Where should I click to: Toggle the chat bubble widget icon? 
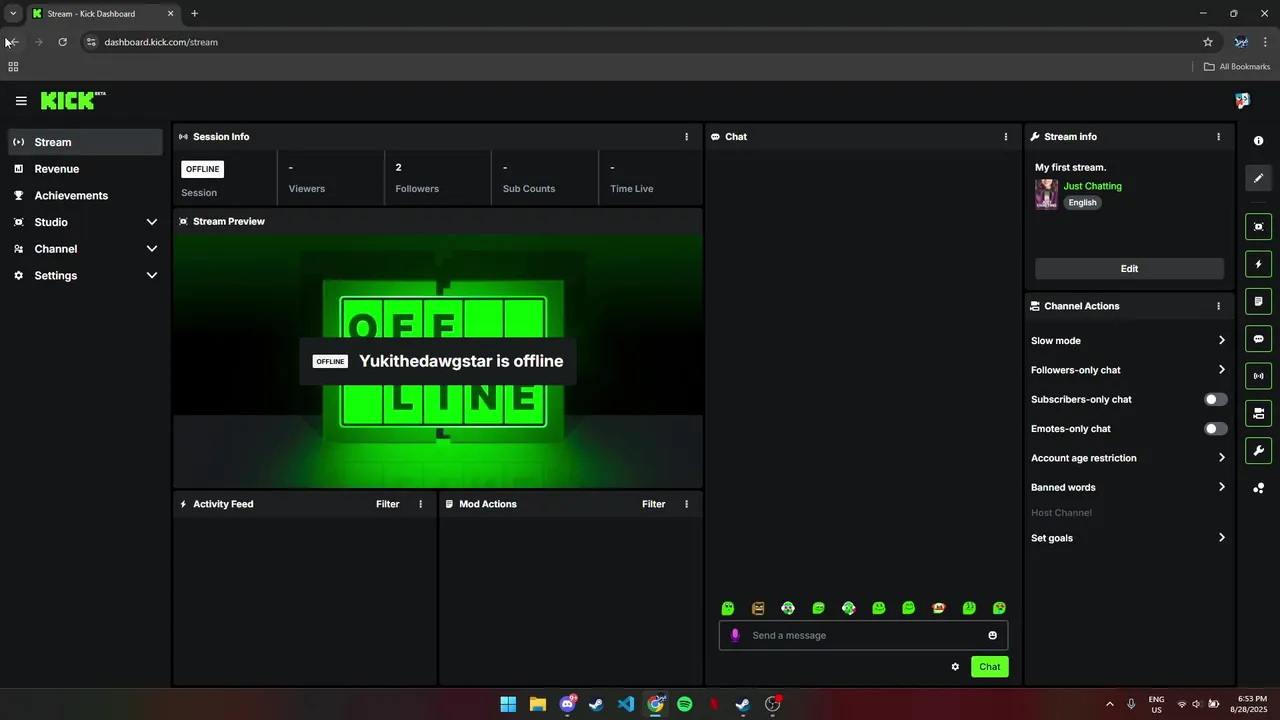tap(1258, 339)
